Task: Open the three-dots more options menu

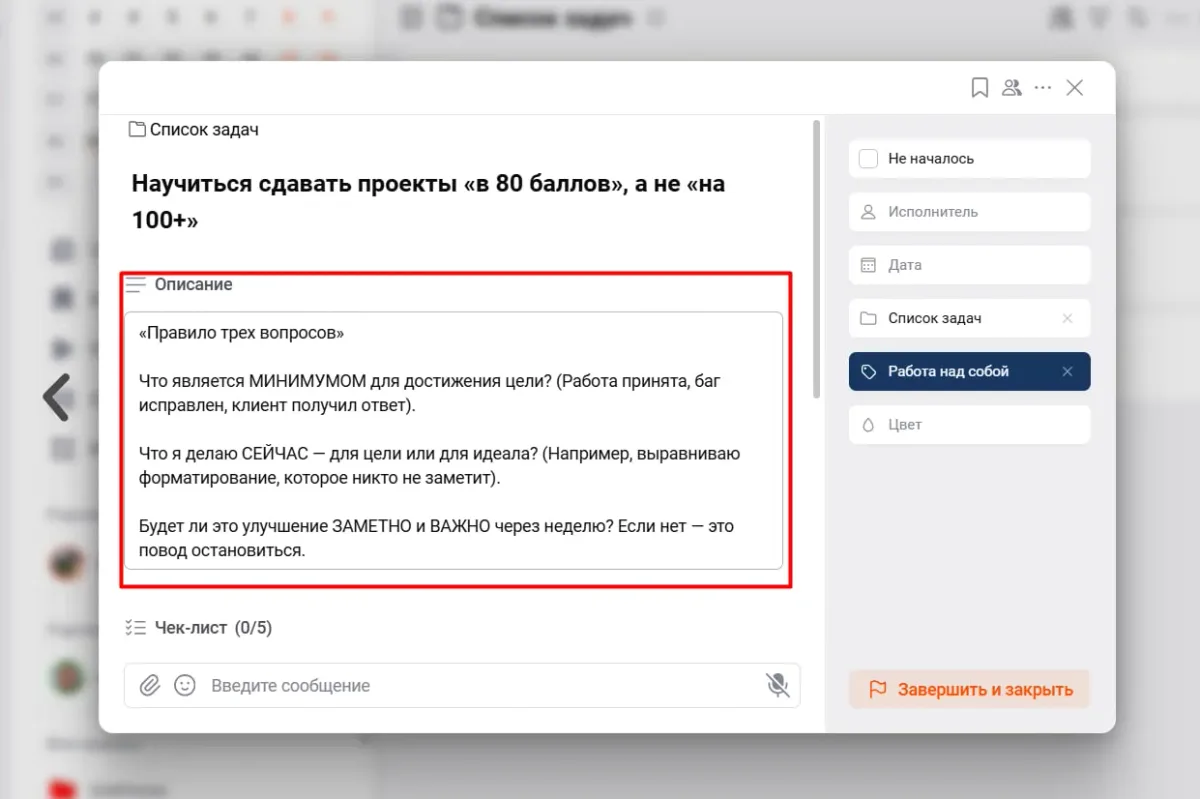Action: click(1043, 88)
